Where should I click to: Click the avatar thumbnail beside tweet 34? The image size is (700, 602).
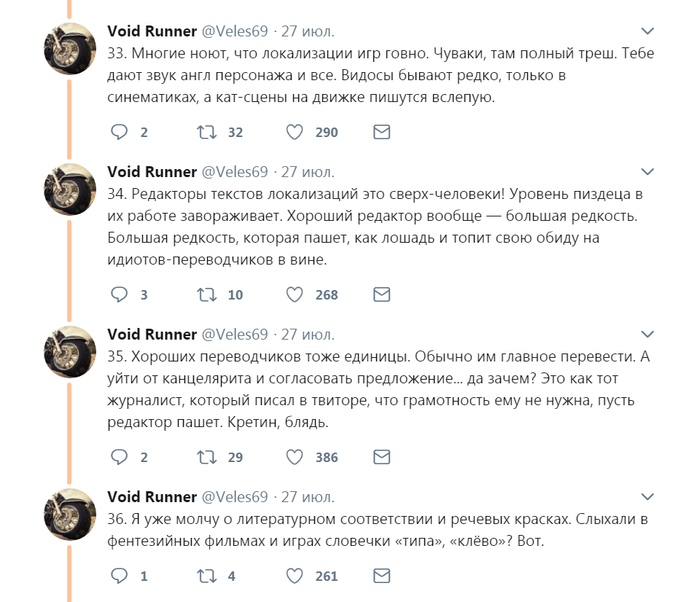coord(70,188)
